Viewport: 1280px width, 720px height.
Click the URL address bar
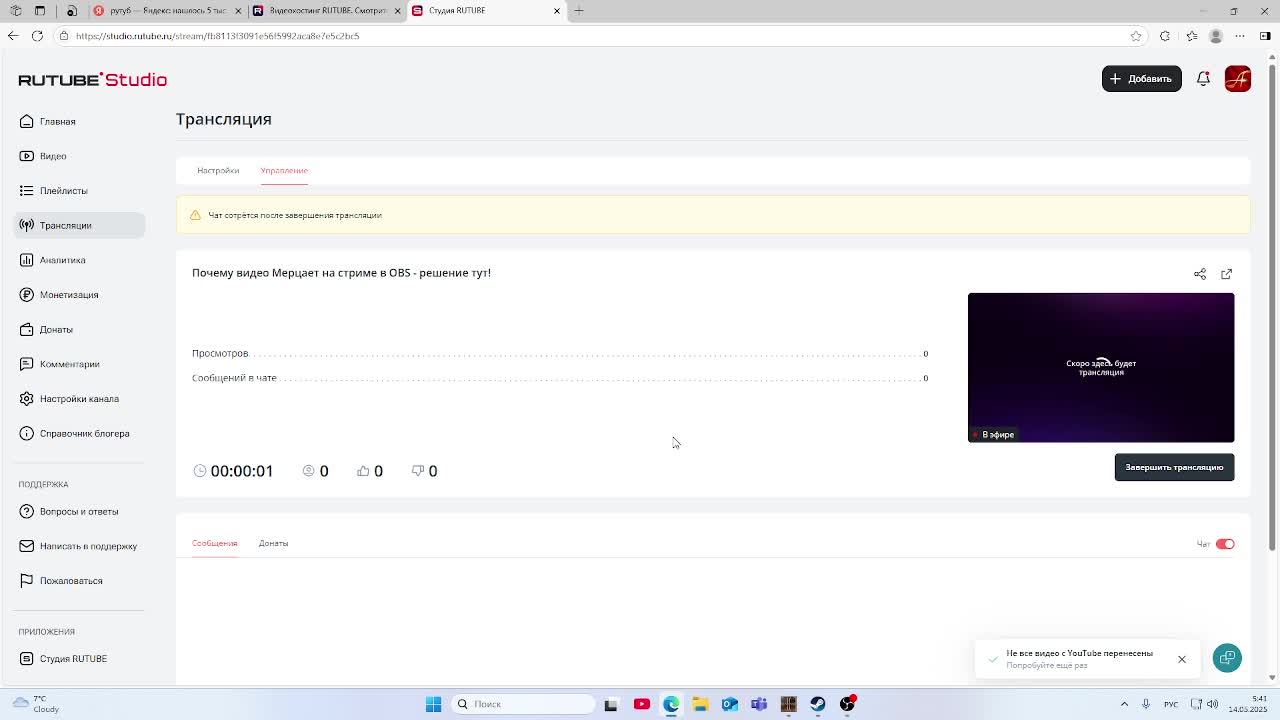tap(600, 36)
